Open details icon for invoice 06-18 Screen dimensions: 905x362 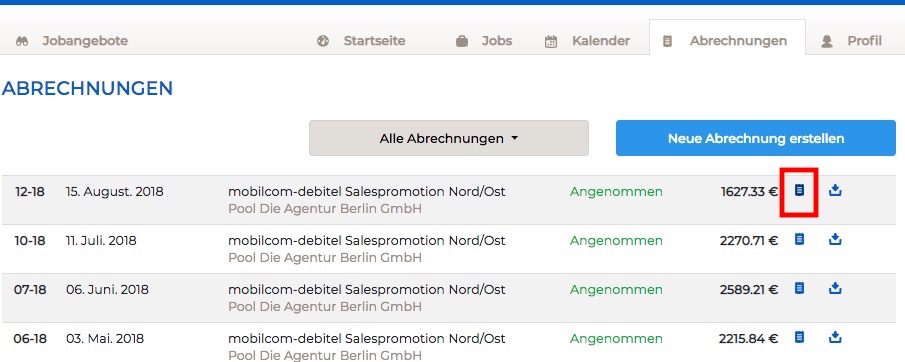point(799,337)
